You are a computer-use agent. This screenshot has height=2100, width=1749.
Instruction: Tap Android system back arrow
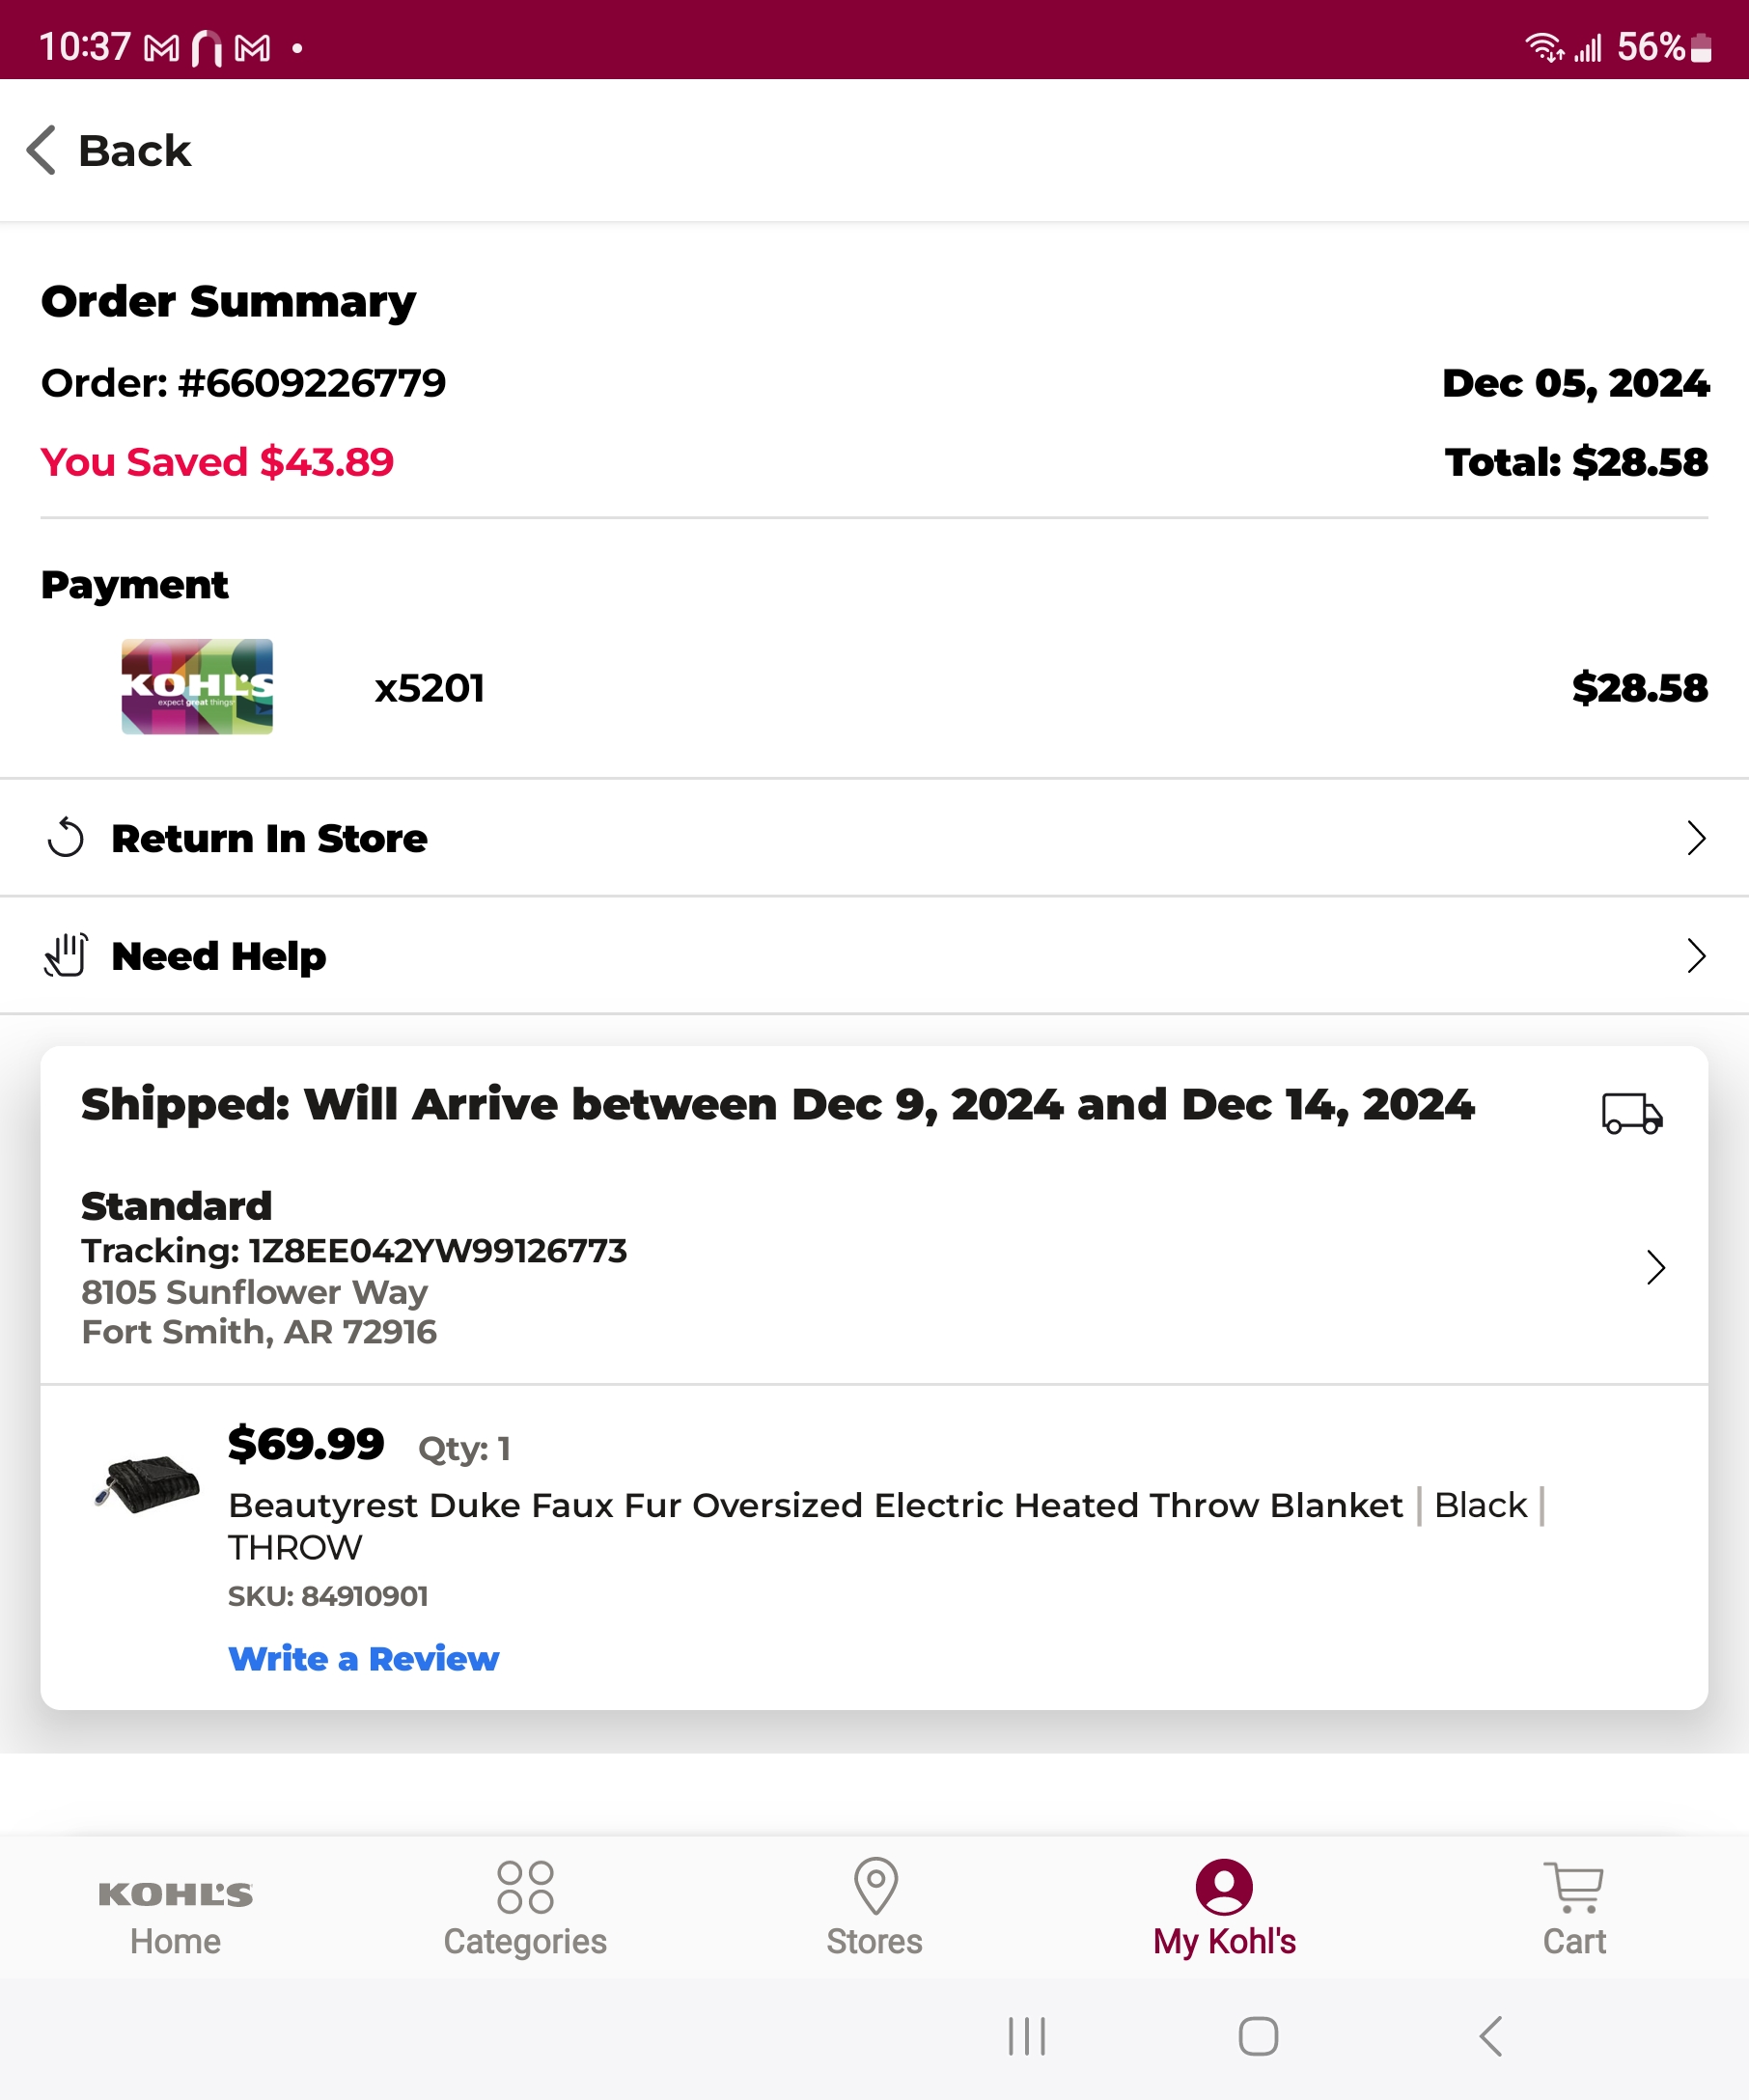click(x=1490, y=2036)
